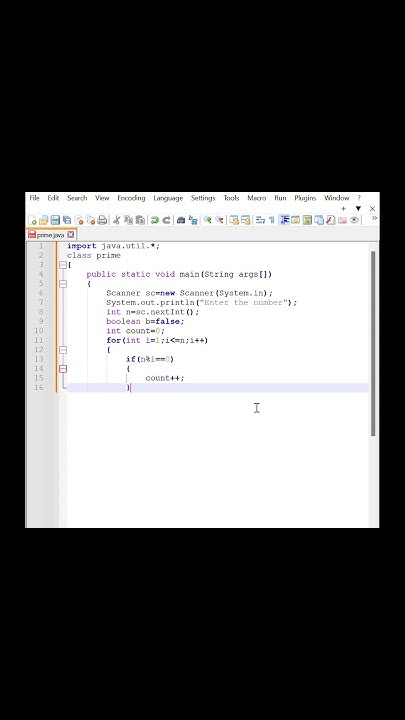
Task: Collapse the red if-block fold marker on line 14
Action: click(63, 369)
